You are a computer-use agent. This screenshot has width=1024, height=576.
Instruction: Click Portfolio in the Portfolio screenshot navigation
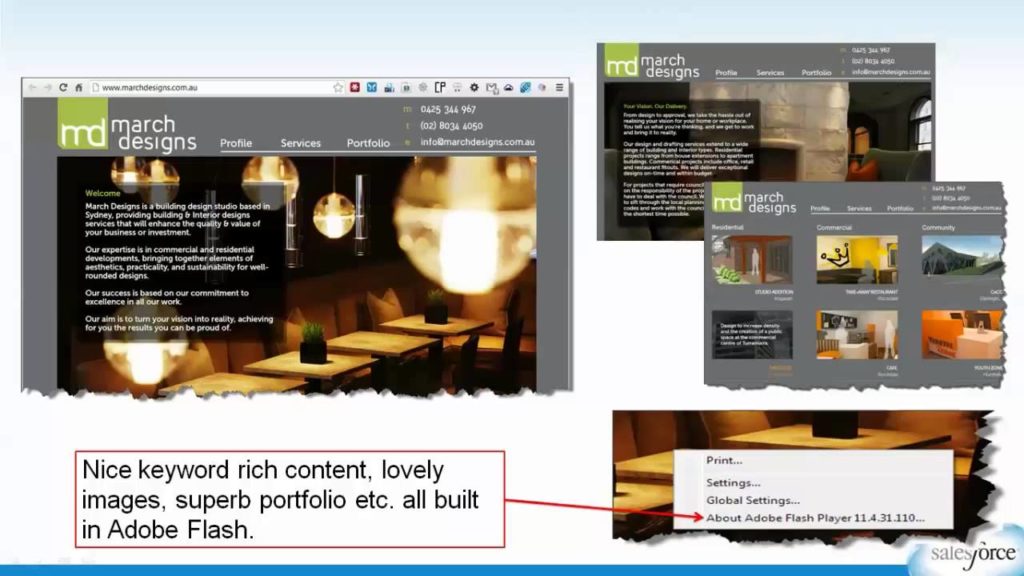pos(900,208)
